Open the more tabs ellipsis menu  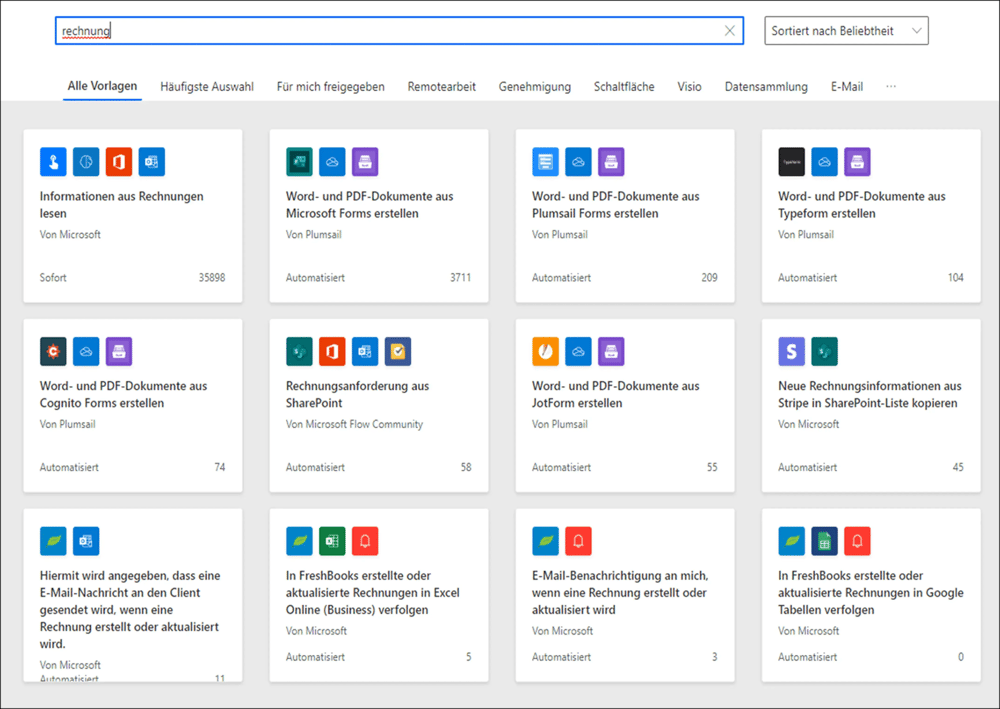pyautogui.click(x=891, y=86)
